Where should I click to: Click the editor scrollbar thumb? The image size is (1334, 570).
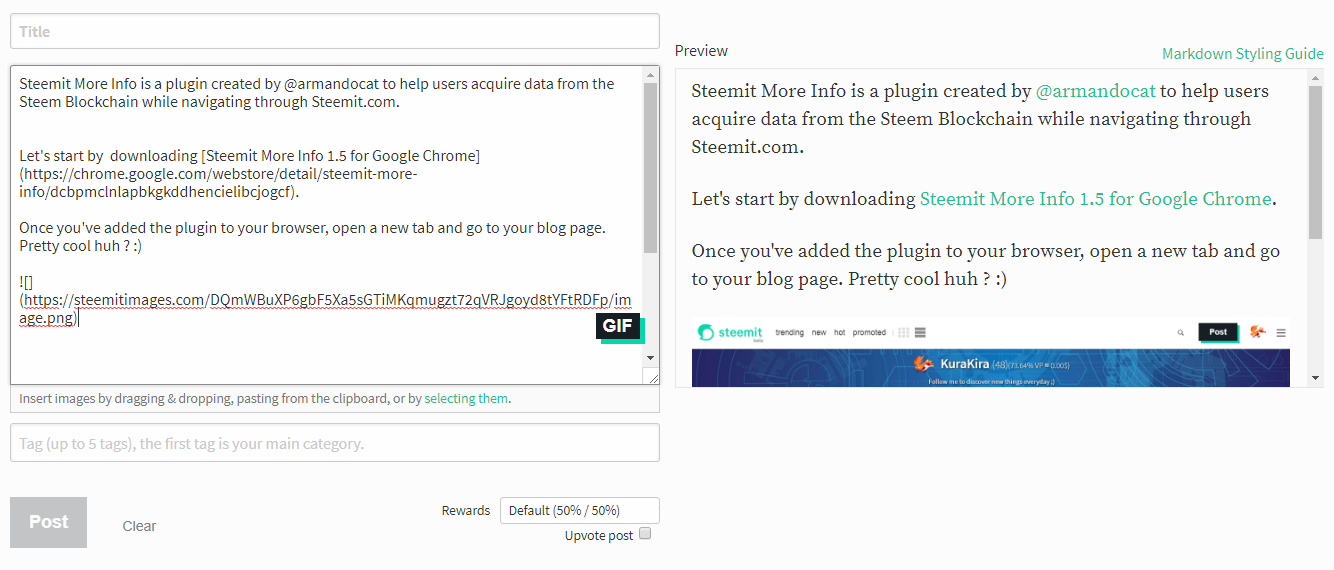[650, 167]
